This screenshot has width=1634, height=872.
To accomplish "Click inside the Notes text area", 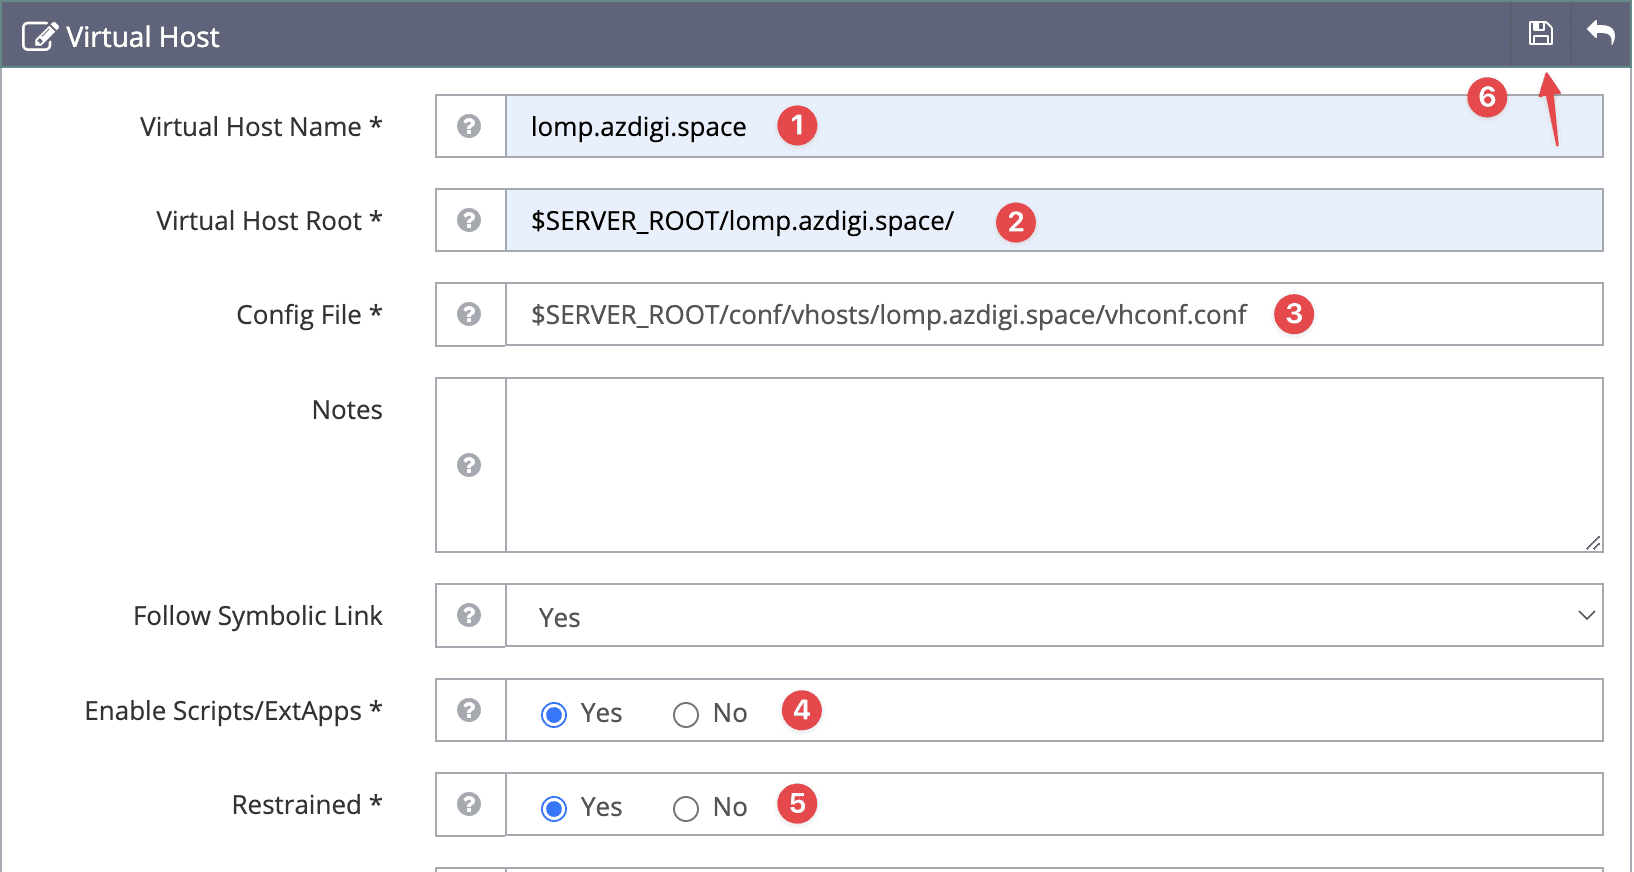I will [1050, 465].
